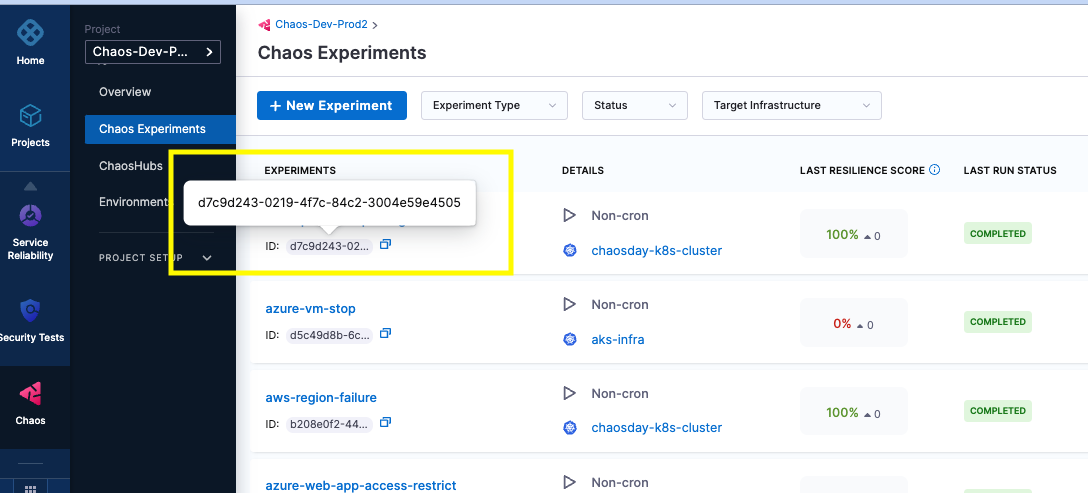
Task: Open Security Tests shield icon
Action: click(x=30, y=311)
